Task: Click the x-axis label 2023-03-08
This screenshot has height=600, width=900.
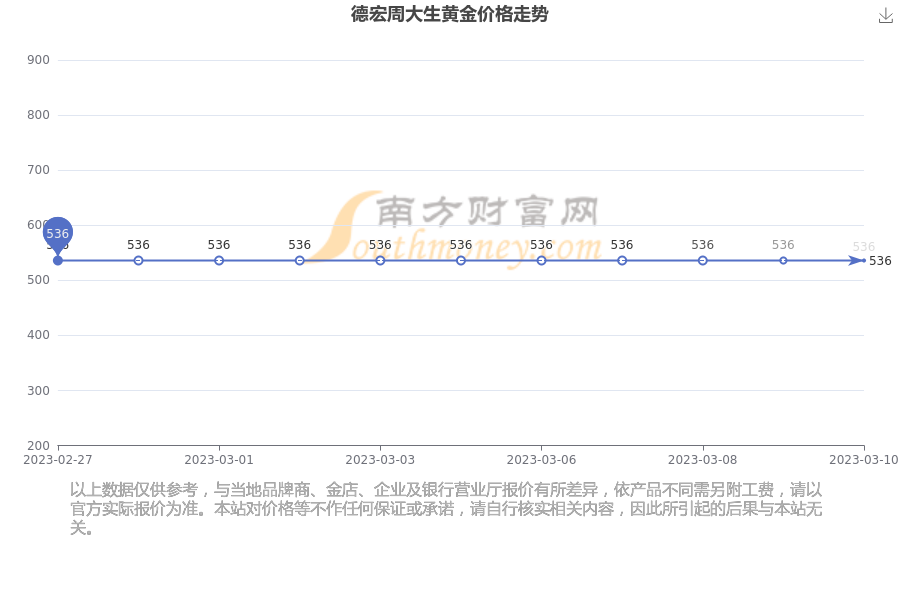Action: click(703, 460)
